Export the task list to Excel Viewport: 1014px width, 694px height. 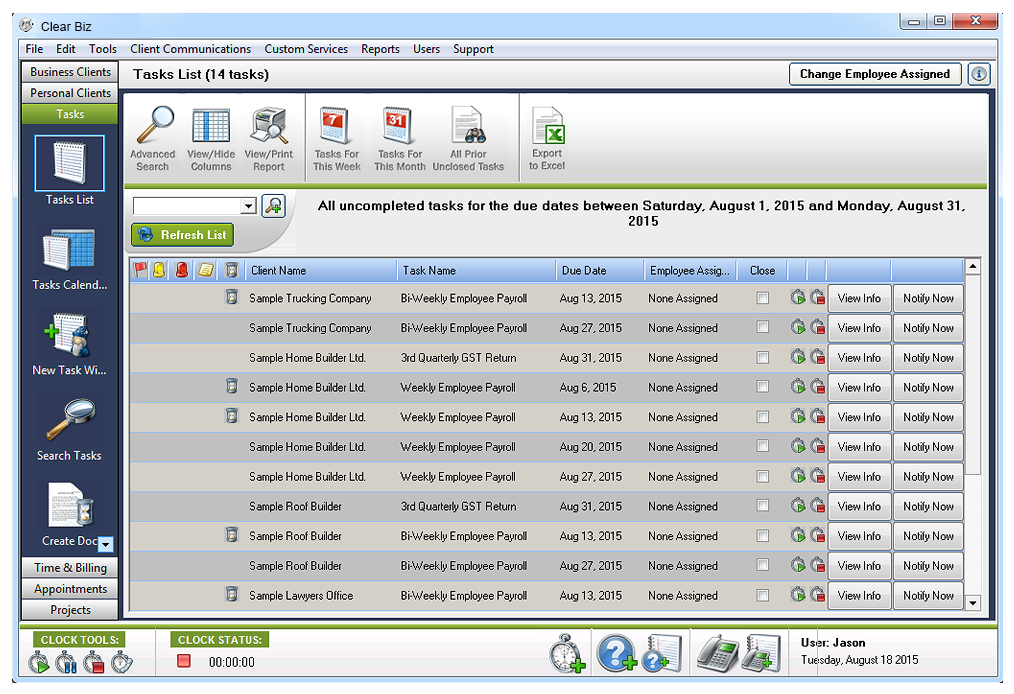pyautogui.click(x=547, y=137)
